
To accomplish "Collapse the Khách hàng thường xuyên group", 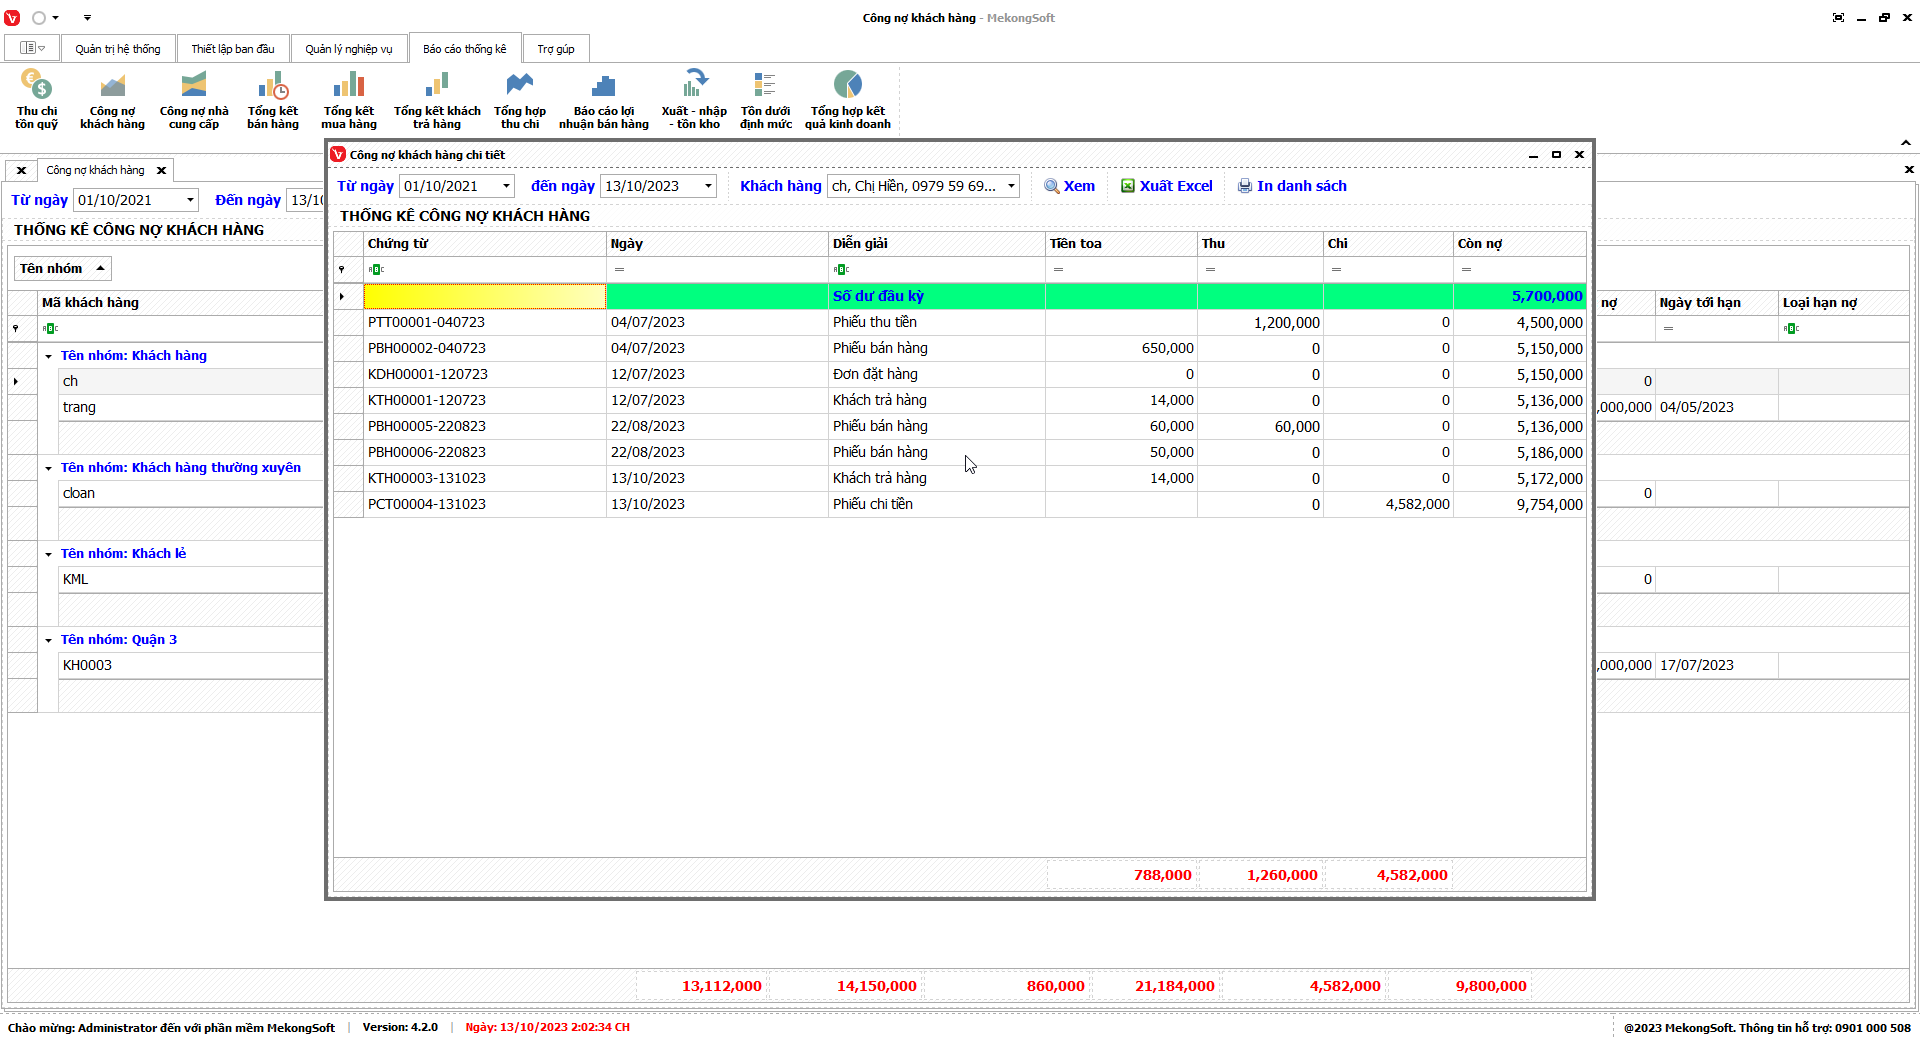I will (x=48, y=468).
